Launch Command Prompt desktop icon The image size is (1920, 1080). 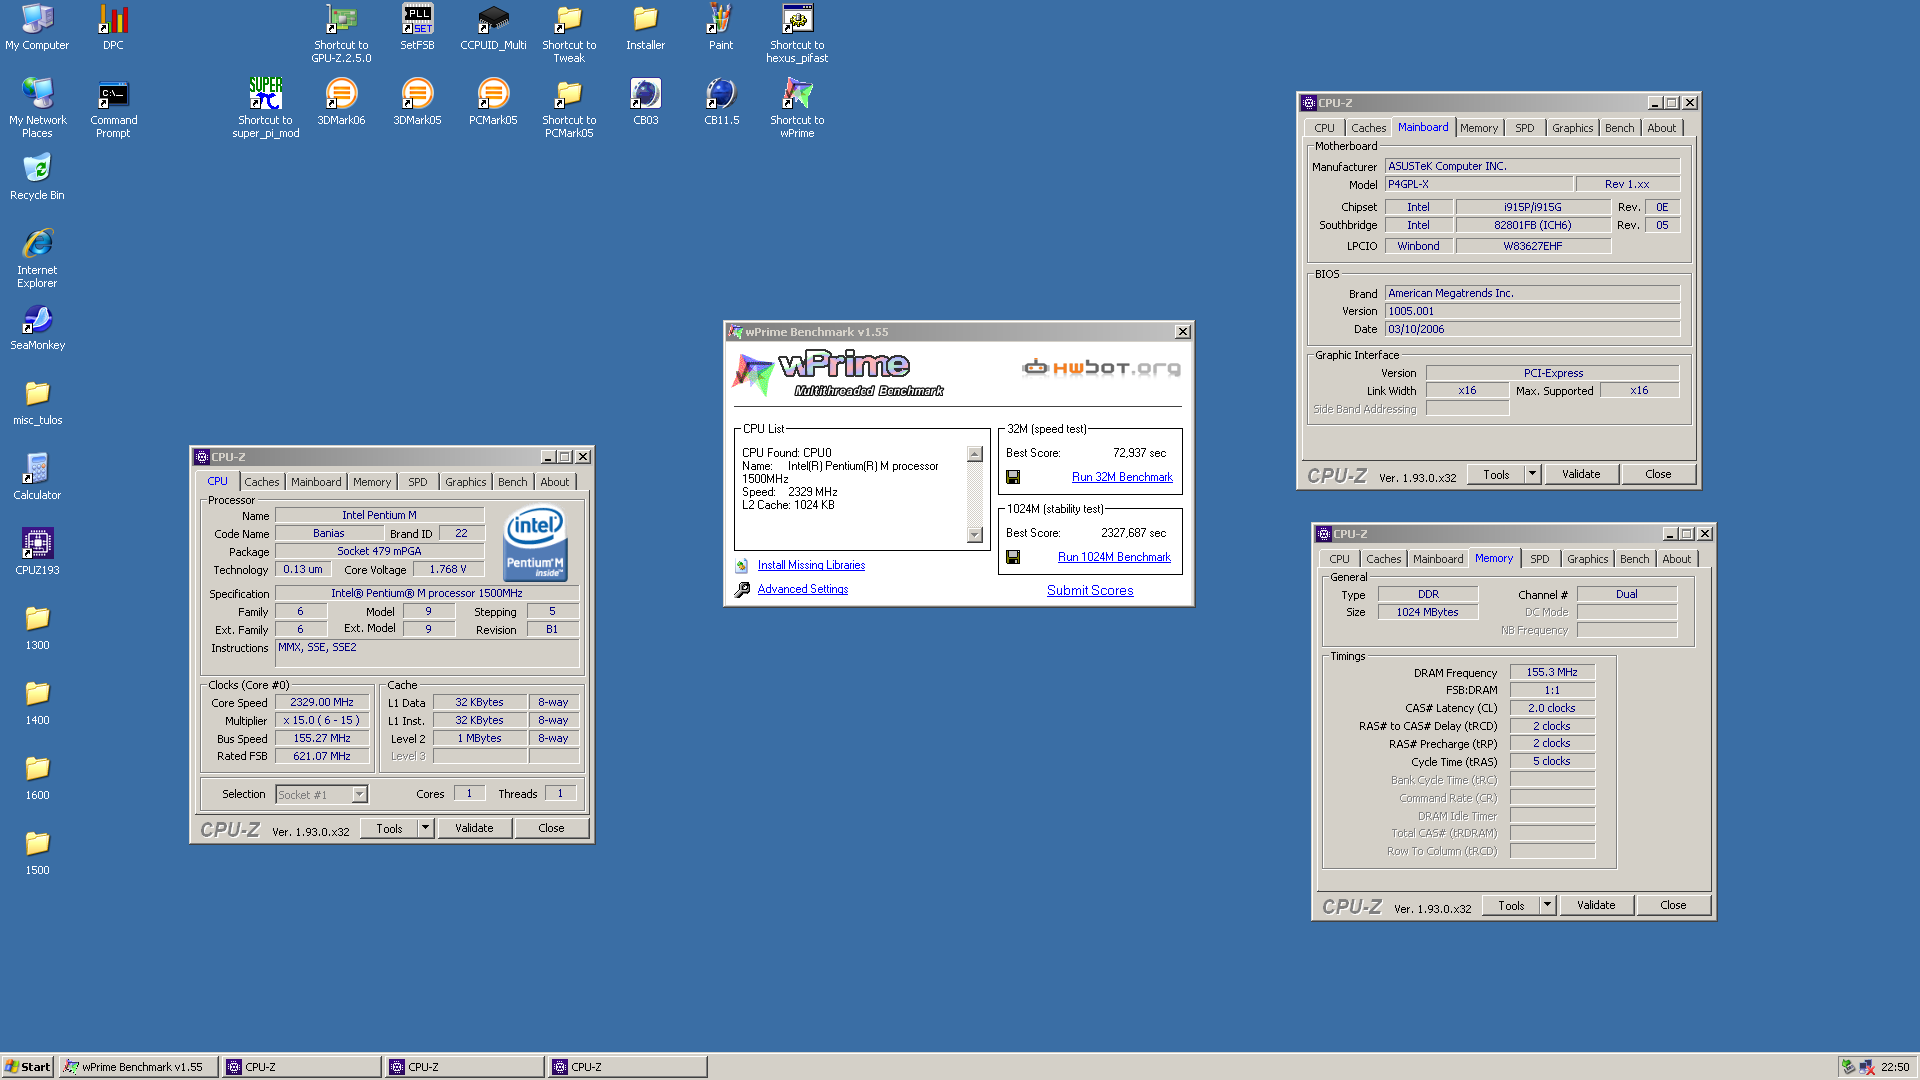pos(113,108)
